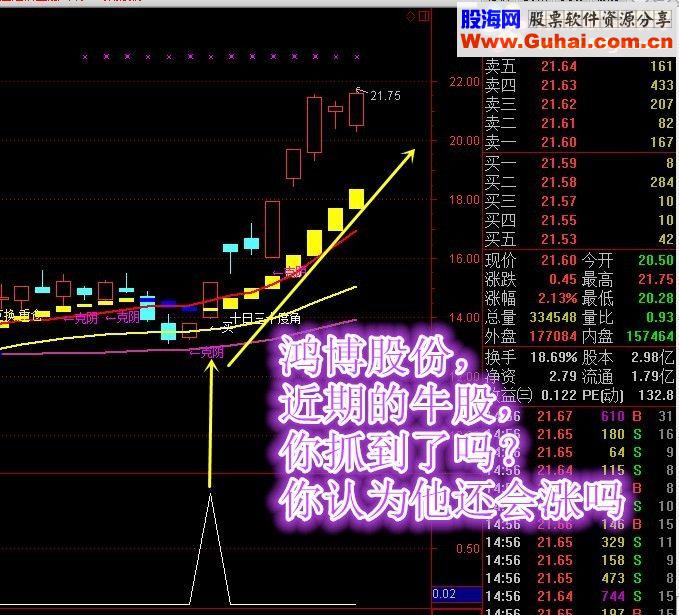Select the 14:56 trade row with volume 473
This screenshot has height=615, width=679.
580,579
